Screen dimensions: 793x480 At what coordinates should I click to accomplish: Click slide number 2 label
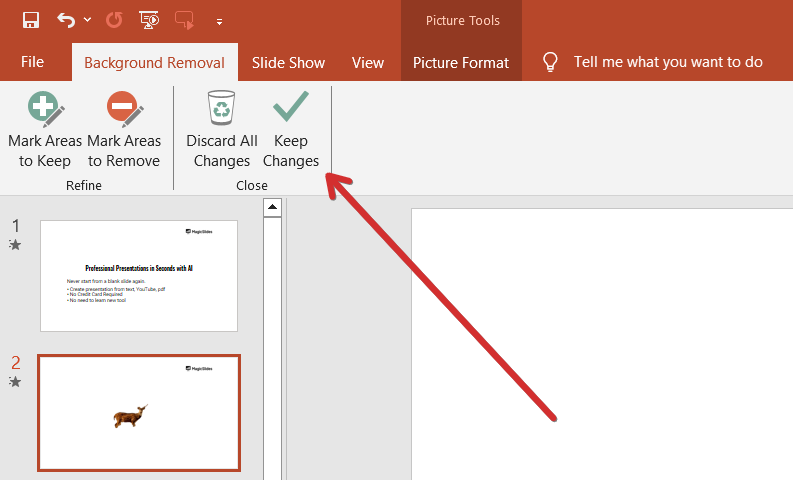pyautogui.click(x=16, y=363)
